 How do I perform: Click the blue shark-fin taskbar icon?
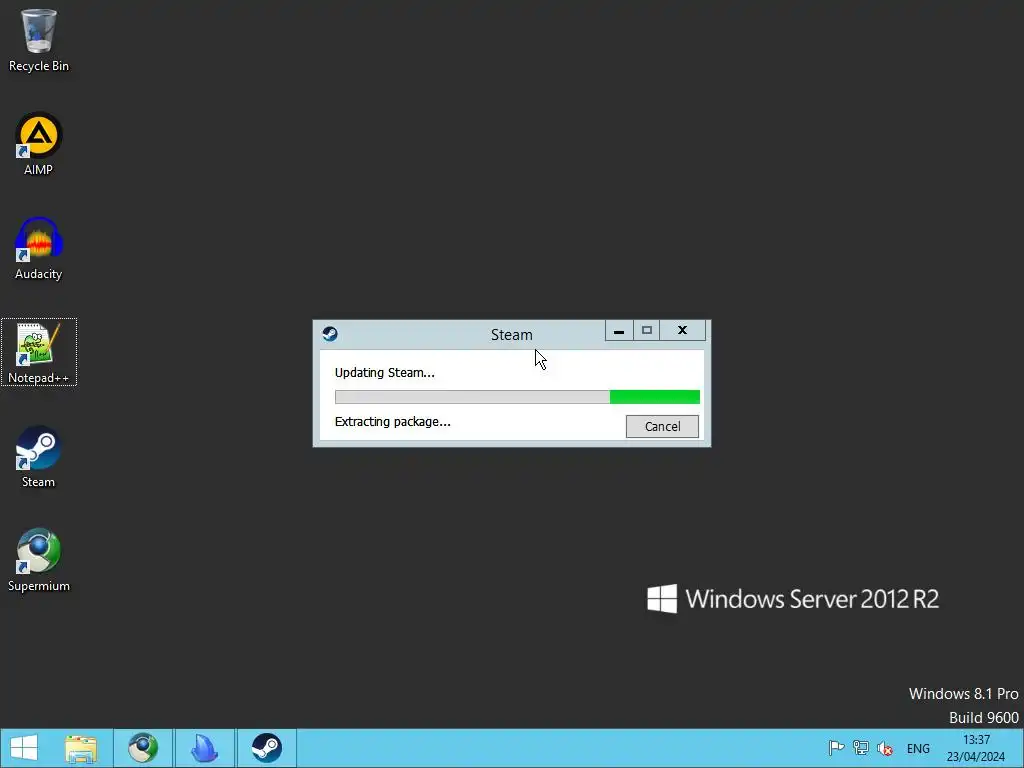pyautogui.click(x=204, y=748)
